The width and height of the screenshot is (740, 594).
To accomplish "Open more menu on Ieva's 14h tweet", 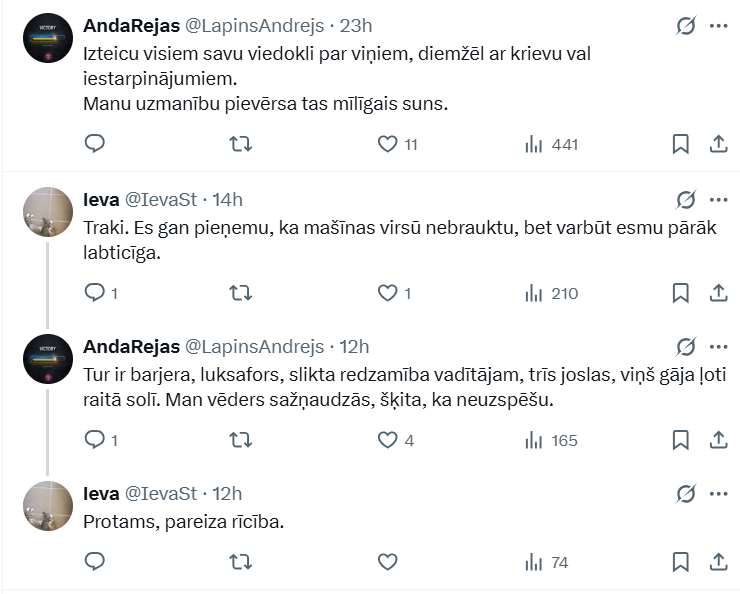I will [718, 199].
